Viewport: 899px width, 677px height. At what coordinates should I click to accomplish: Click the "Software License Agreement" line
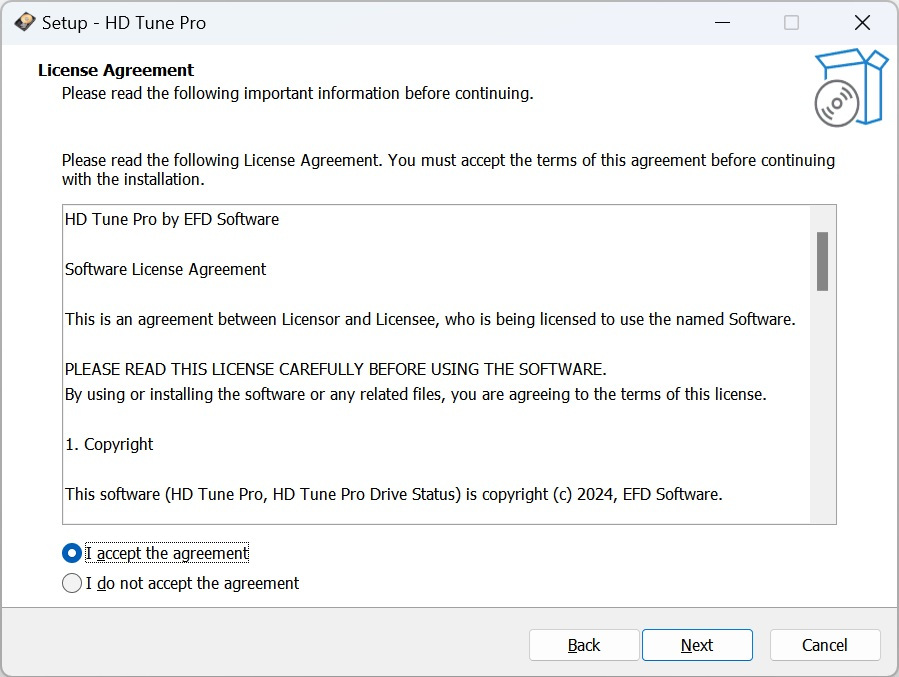(x=166, y=269)
